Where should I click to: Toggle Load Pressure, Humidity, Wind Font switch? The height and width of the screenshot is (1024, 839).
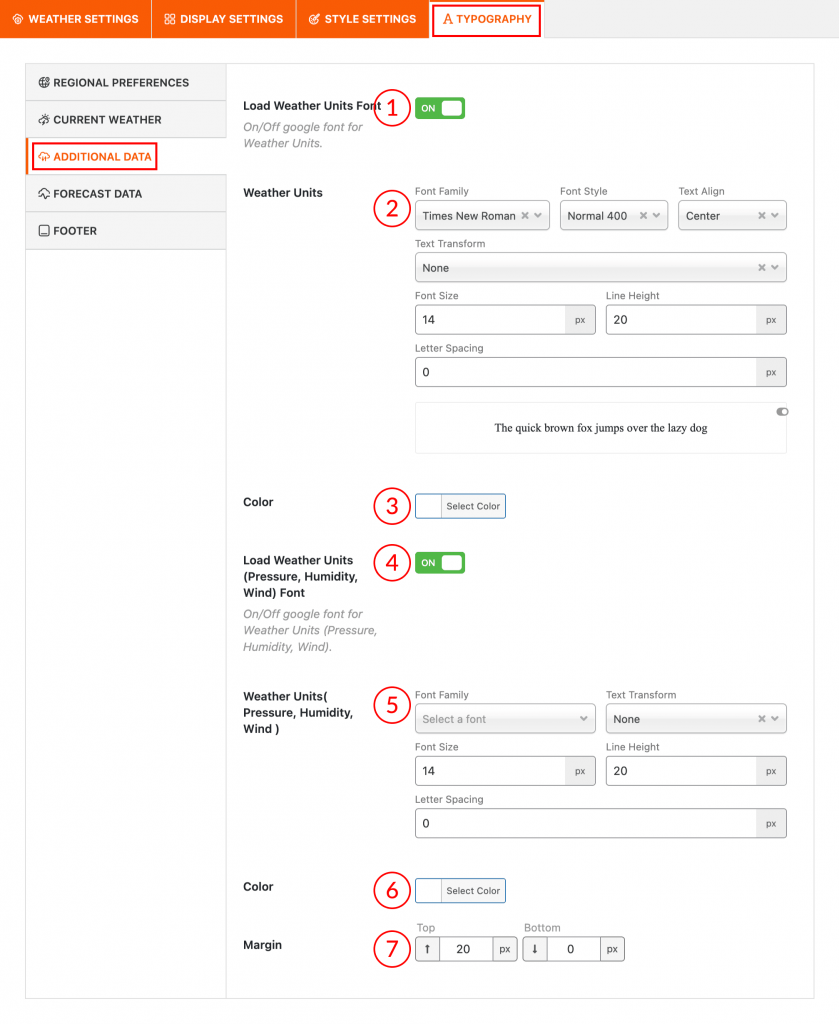[440, 563]
